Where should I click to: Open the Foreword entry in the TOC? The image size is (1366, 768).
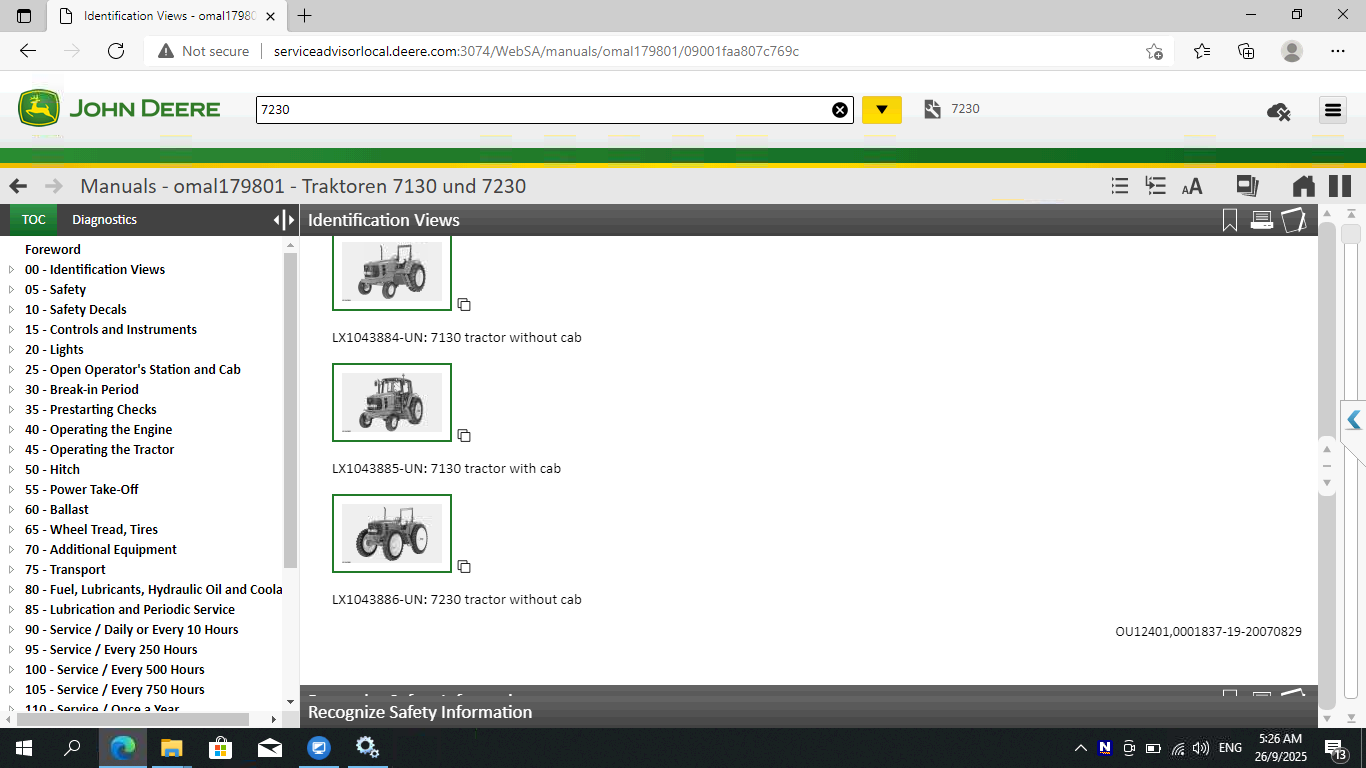[x=52, y=249]
